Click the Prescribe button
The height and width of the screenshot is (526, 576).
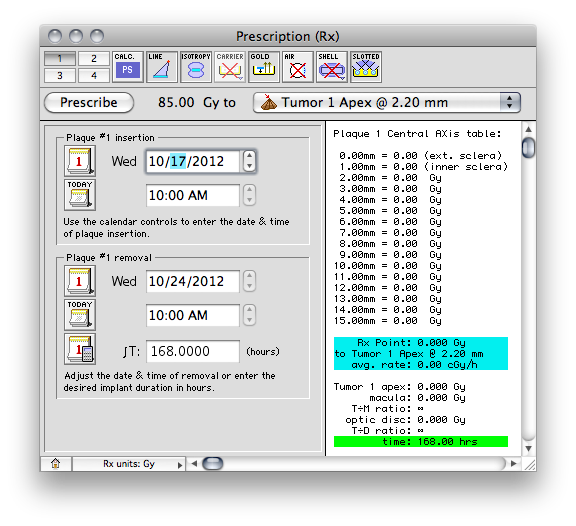(x=89, y=102)
